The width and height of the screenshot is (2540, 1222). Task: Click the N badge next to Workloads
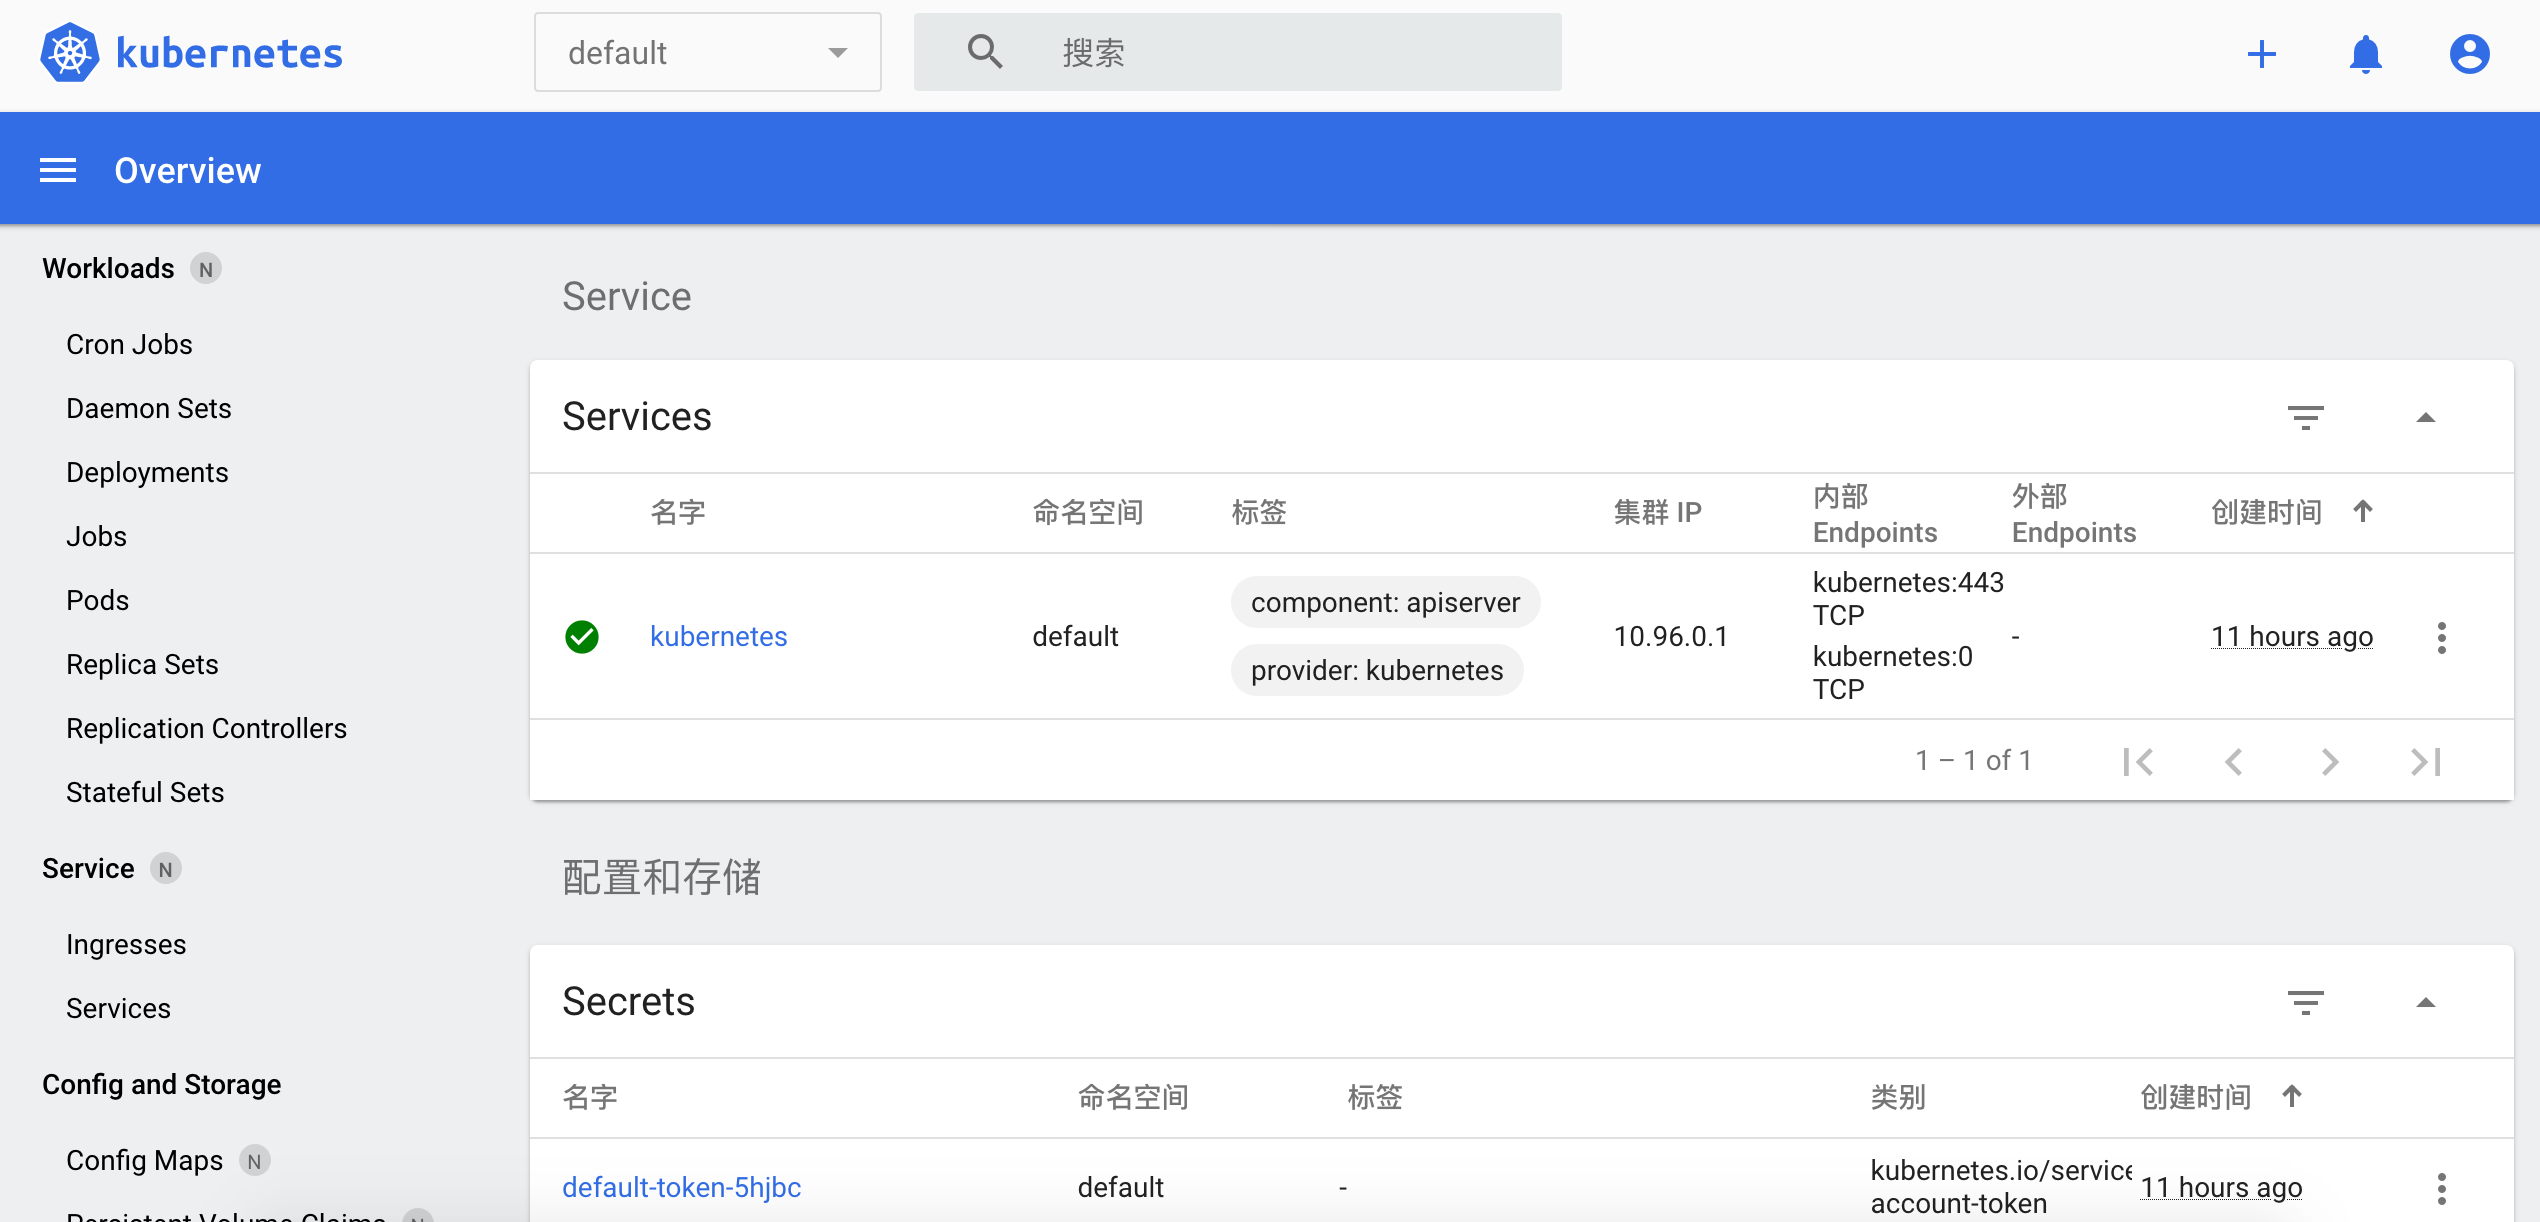point(206,269)
